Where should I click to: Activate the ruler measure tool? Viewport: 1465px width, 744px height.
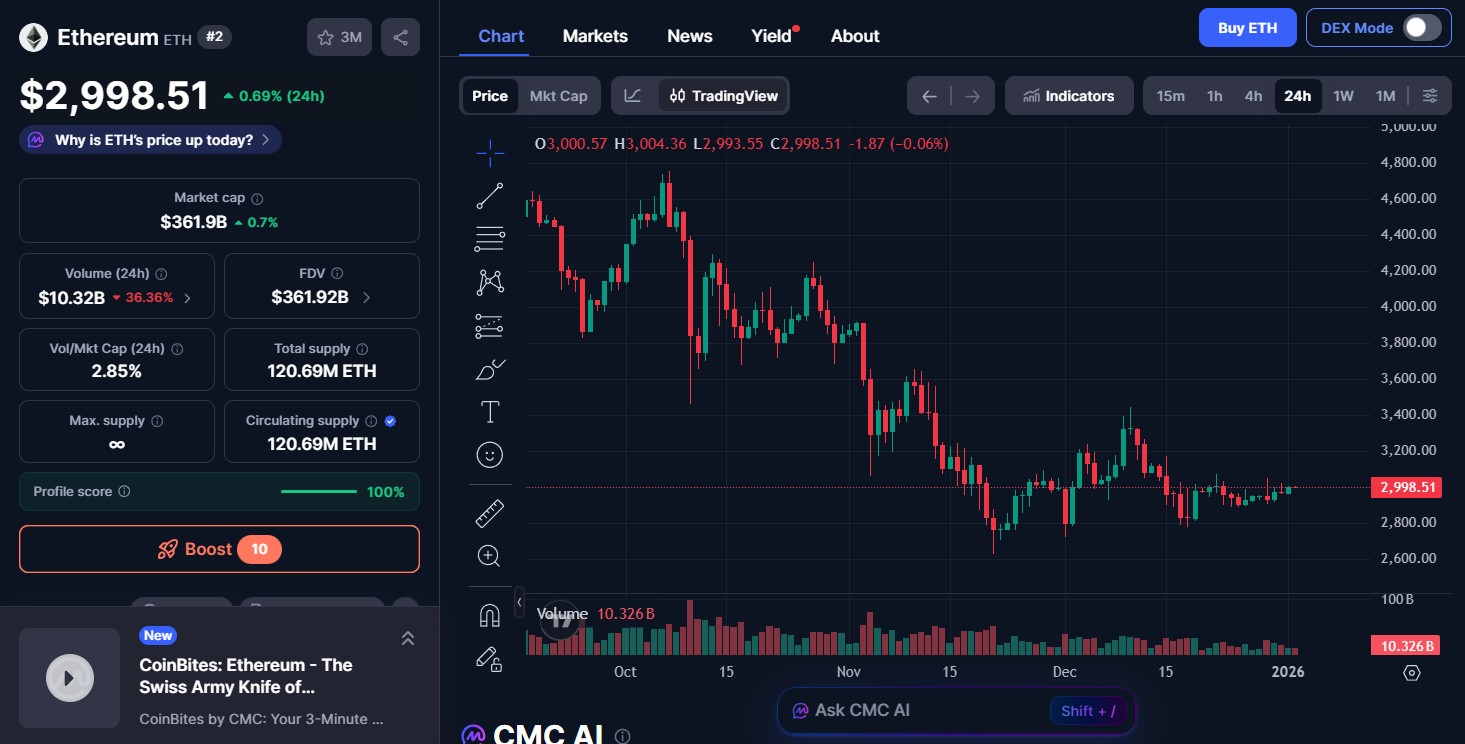click(x=489, y=513)
